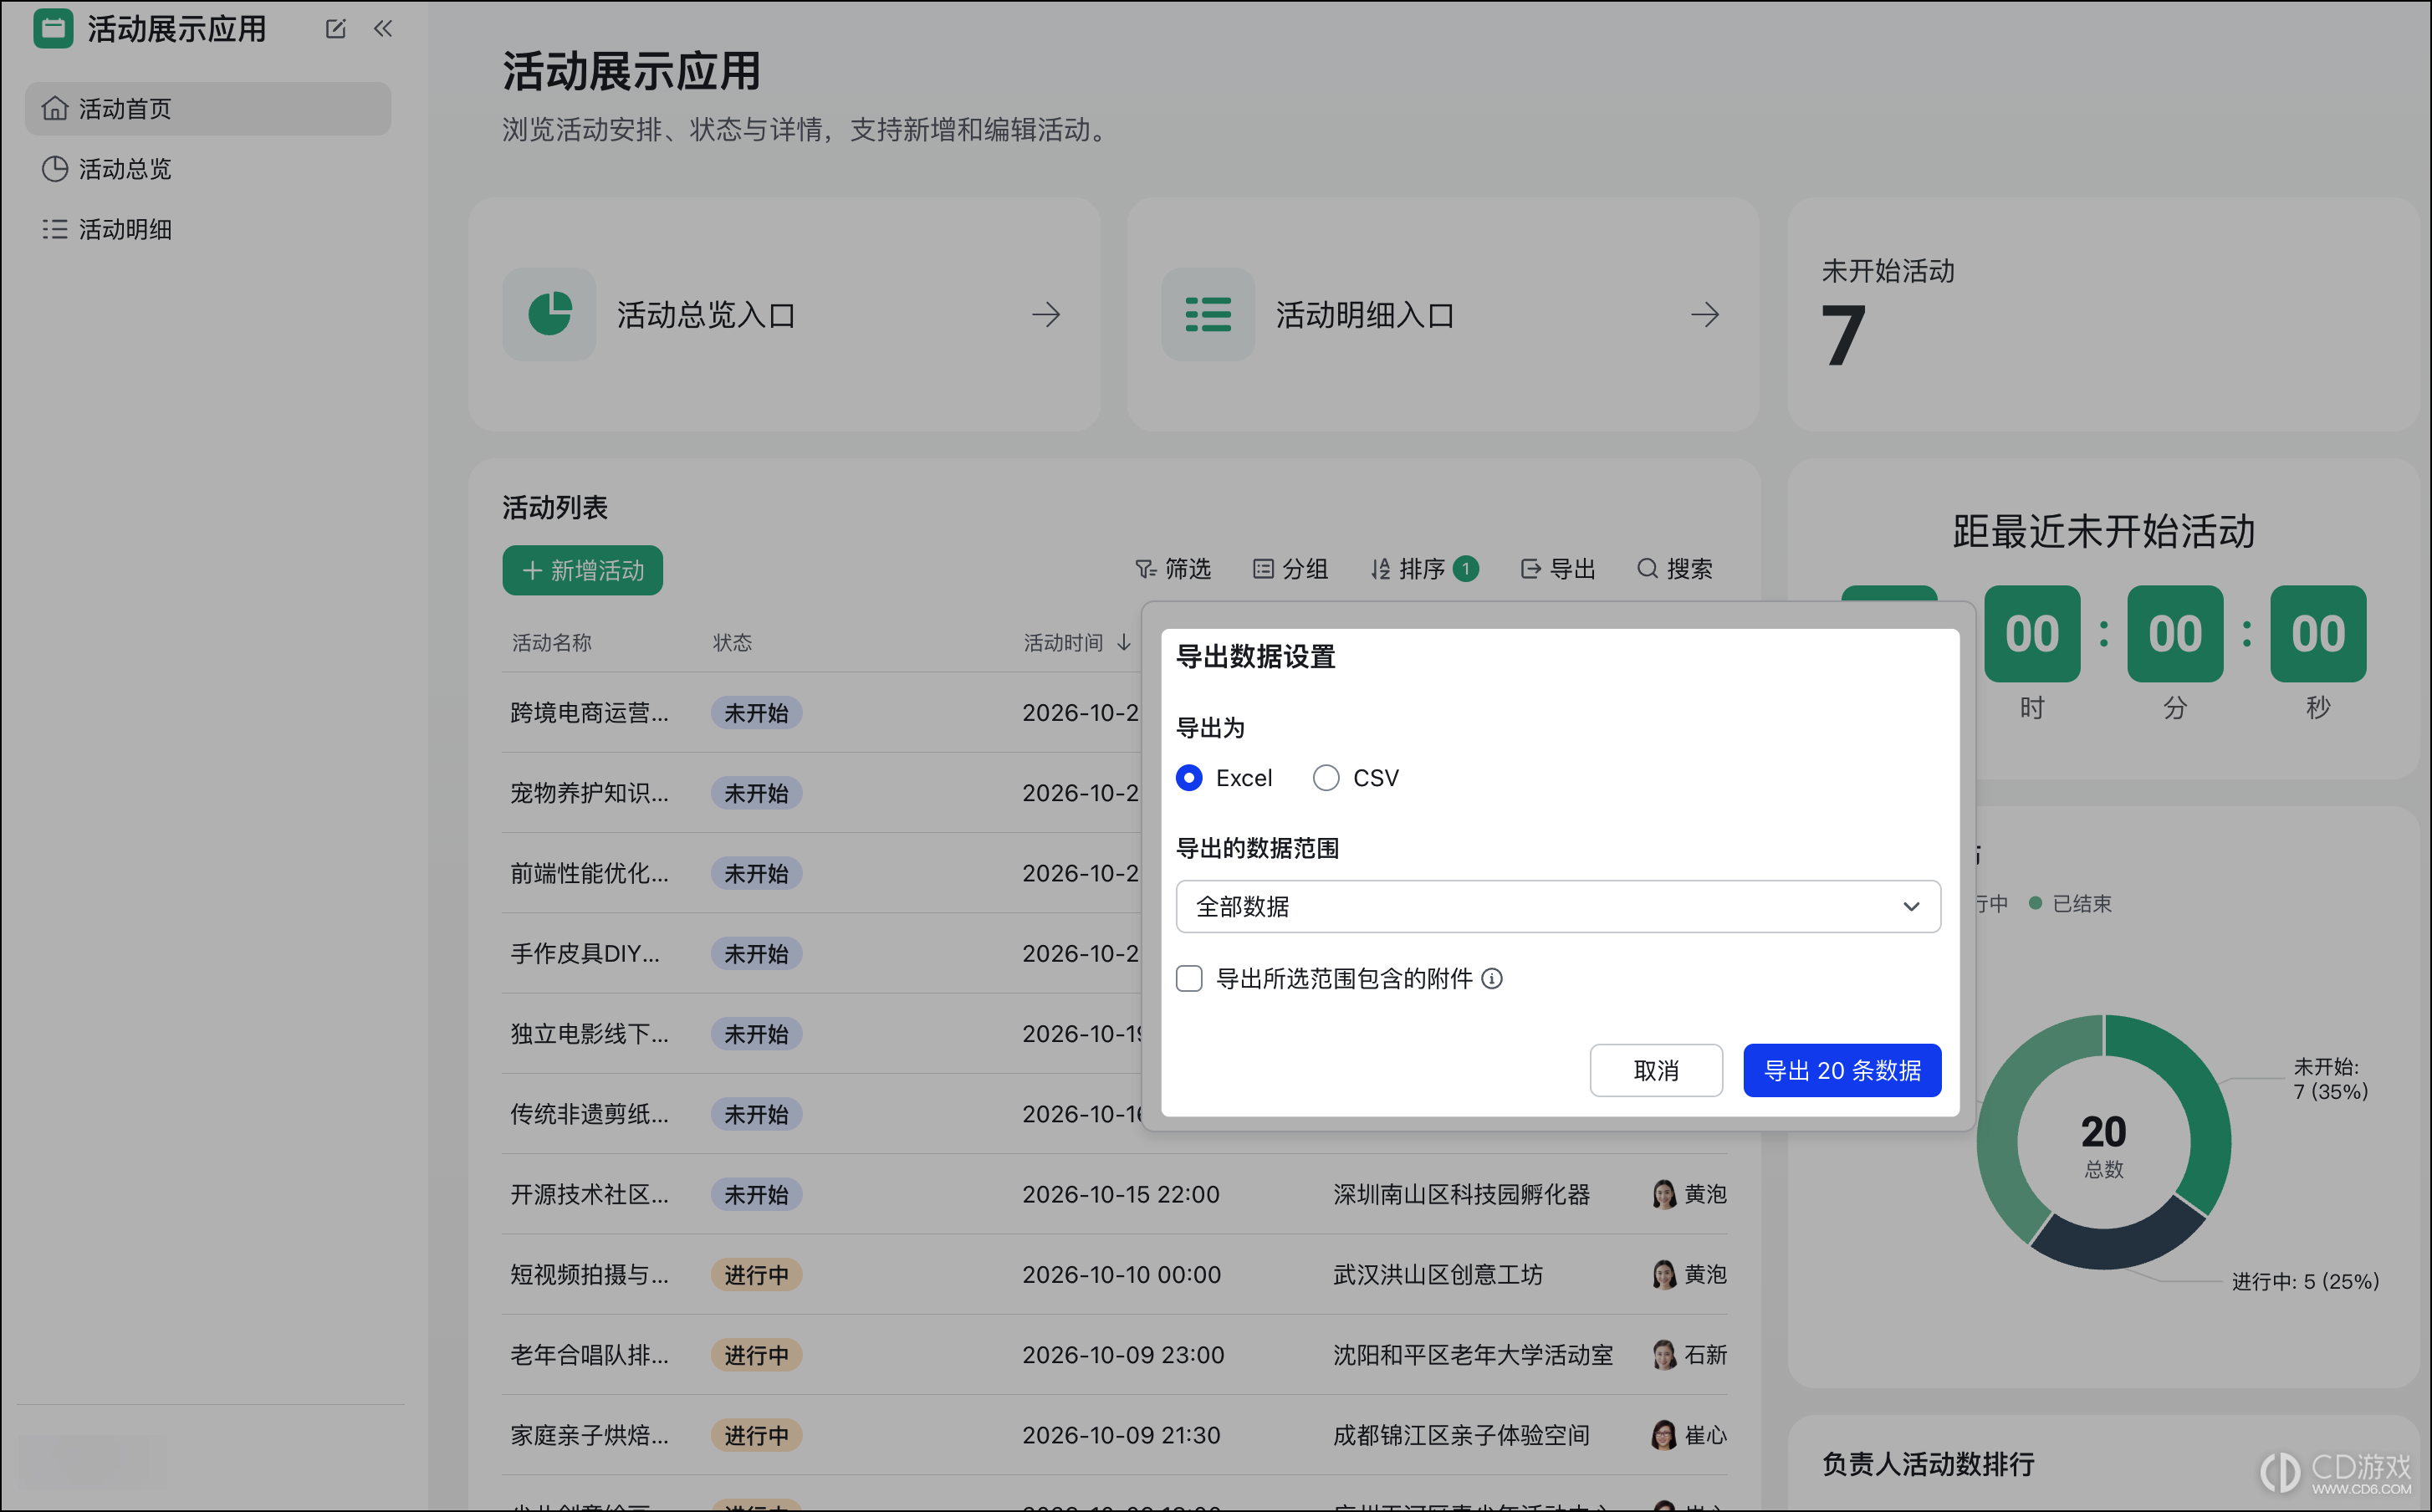Collapse the sidebar with double-chevron icon
This screenshot has width=2432, height=1512.
383,29
